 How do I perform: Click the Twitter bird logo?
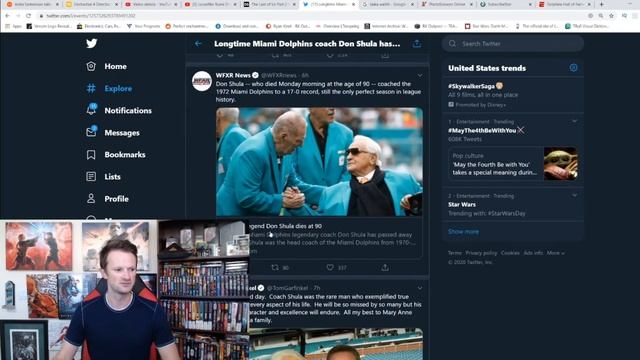coord(91,43)
